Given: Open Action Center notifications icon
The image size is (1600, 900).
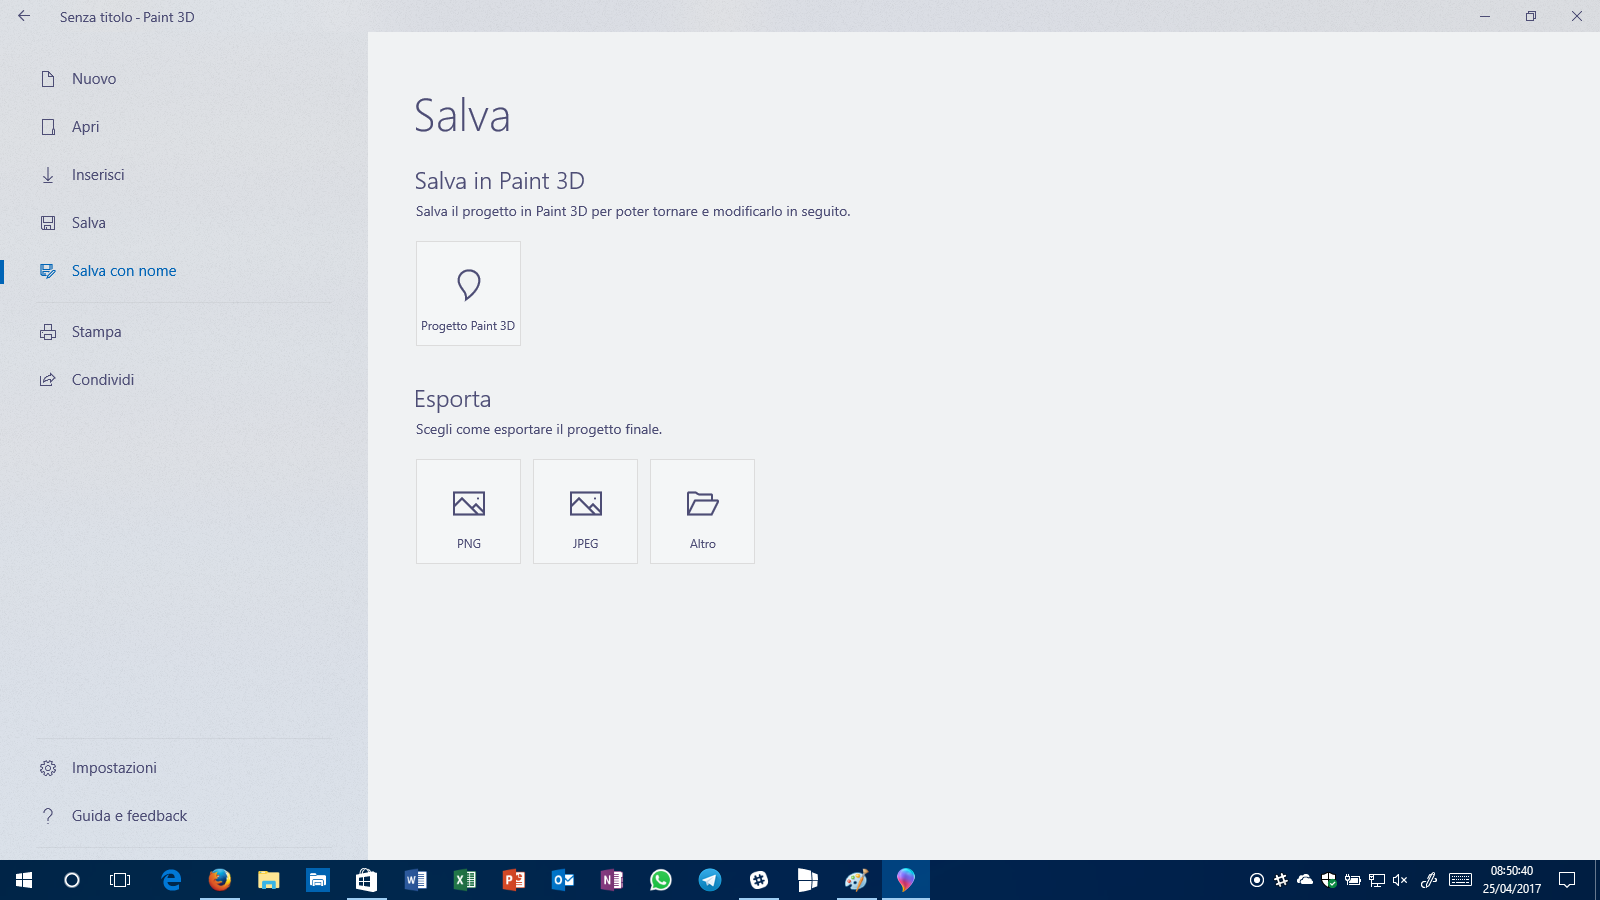Looking at the screenshot, I should [x=1567, y=880].
